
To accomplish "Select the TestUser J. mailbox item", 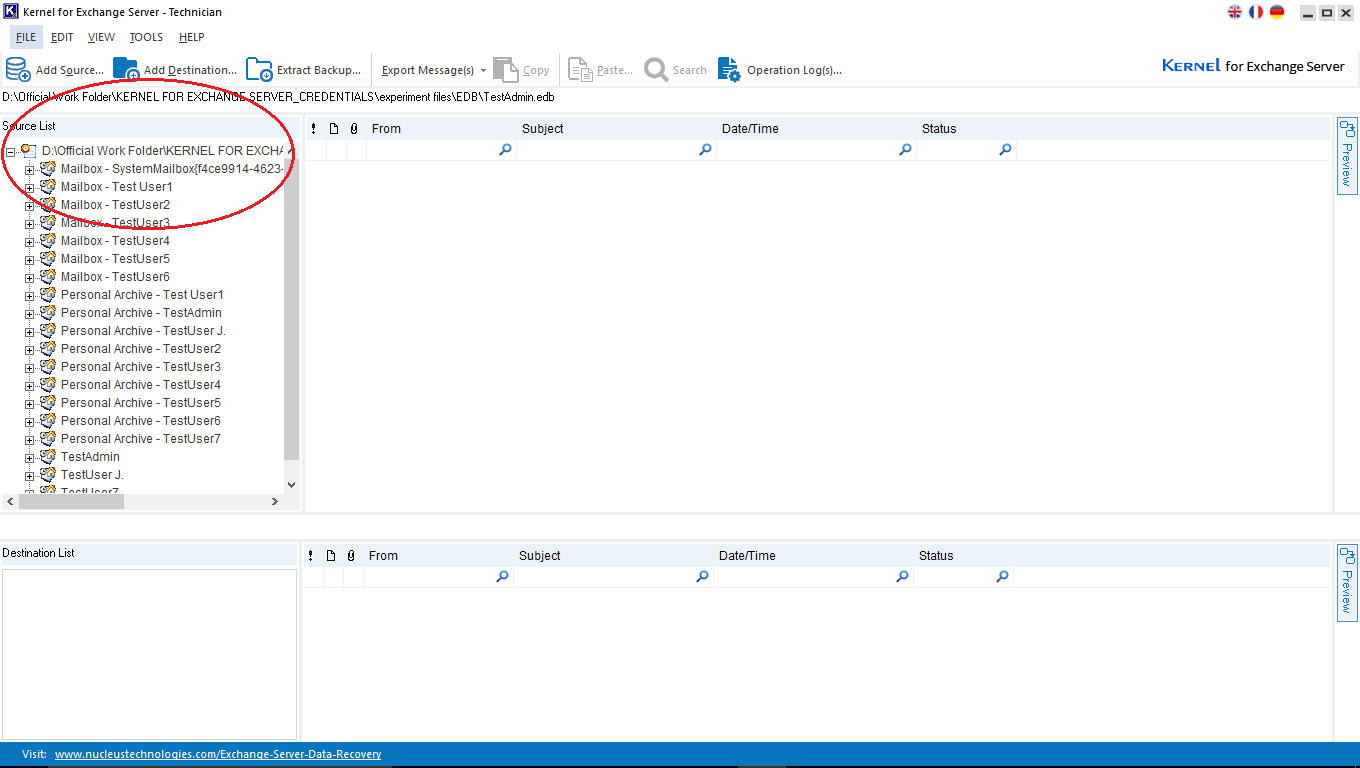I will point(92,475).
